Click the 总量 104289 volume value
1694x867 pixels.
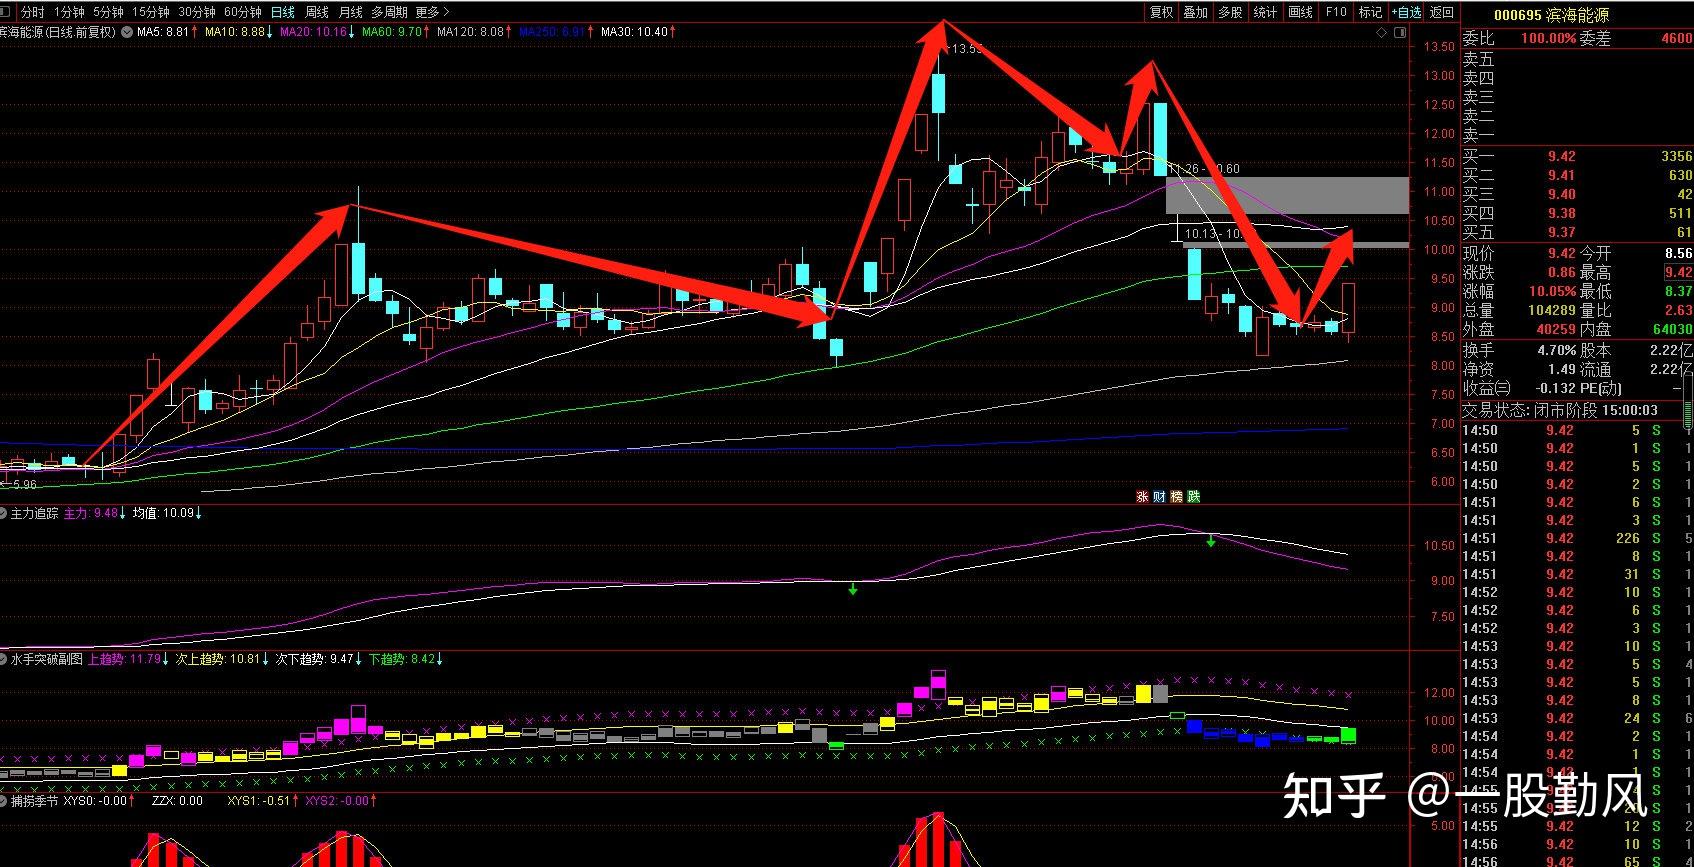pyautogui.click(x=1552, y=310)
